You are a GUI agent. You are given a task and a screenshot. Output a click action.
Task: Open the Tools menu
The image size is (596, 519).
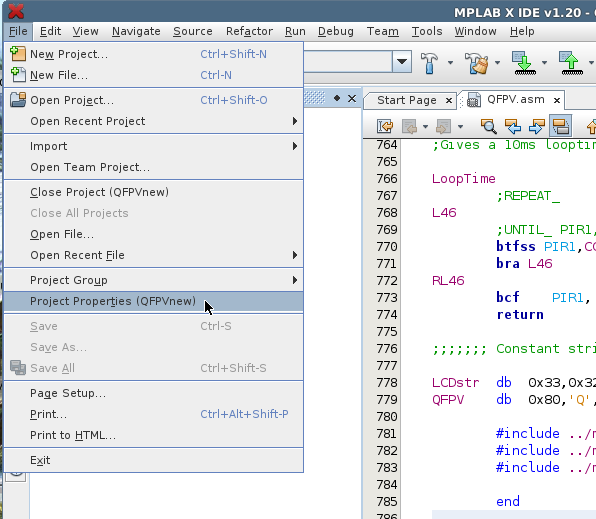point(427,31)
